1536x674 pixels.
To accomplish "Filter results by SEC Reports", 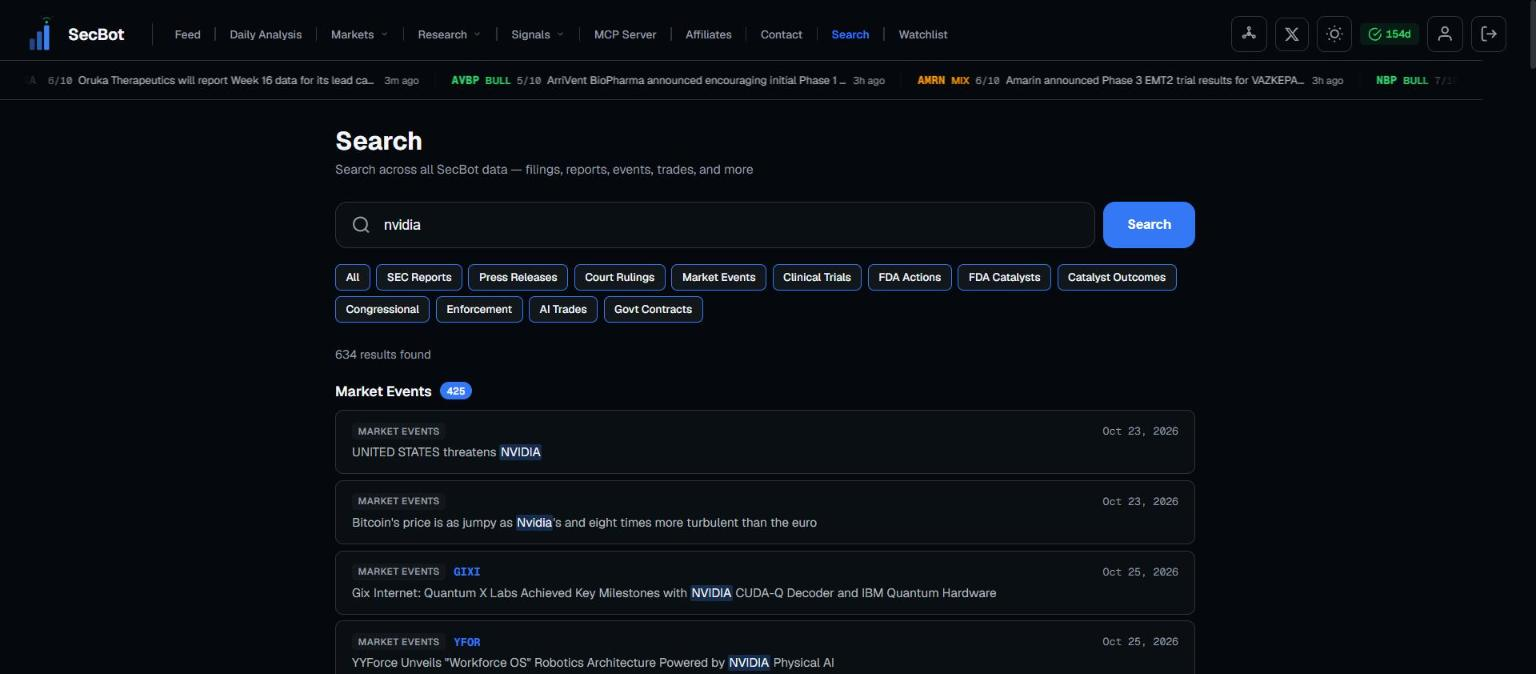I will [x=419, y=277].
